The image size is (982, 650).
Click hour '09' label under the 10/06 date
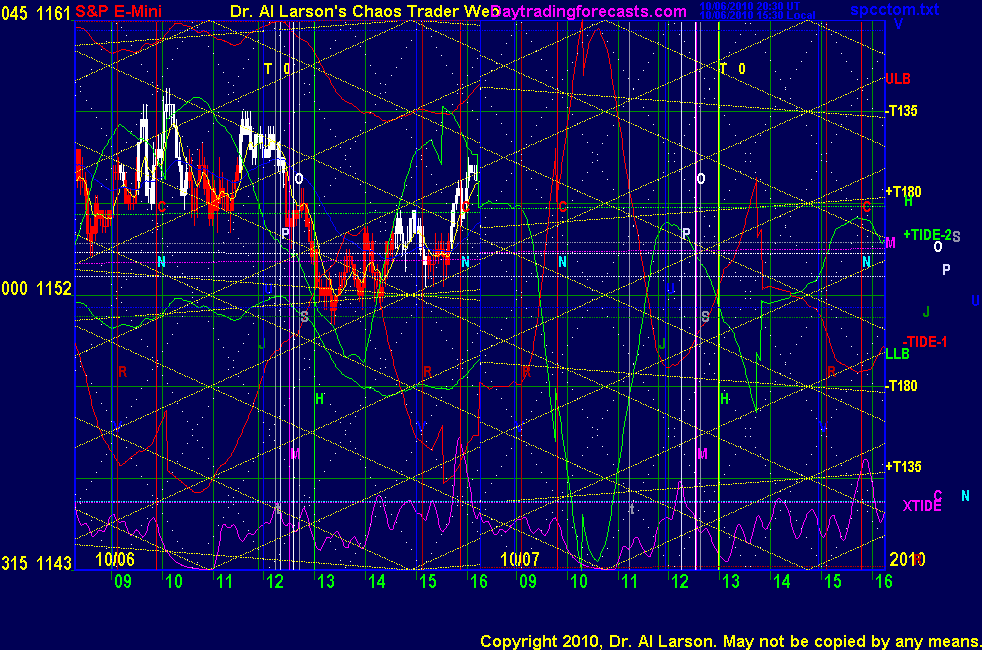(123, 582)
